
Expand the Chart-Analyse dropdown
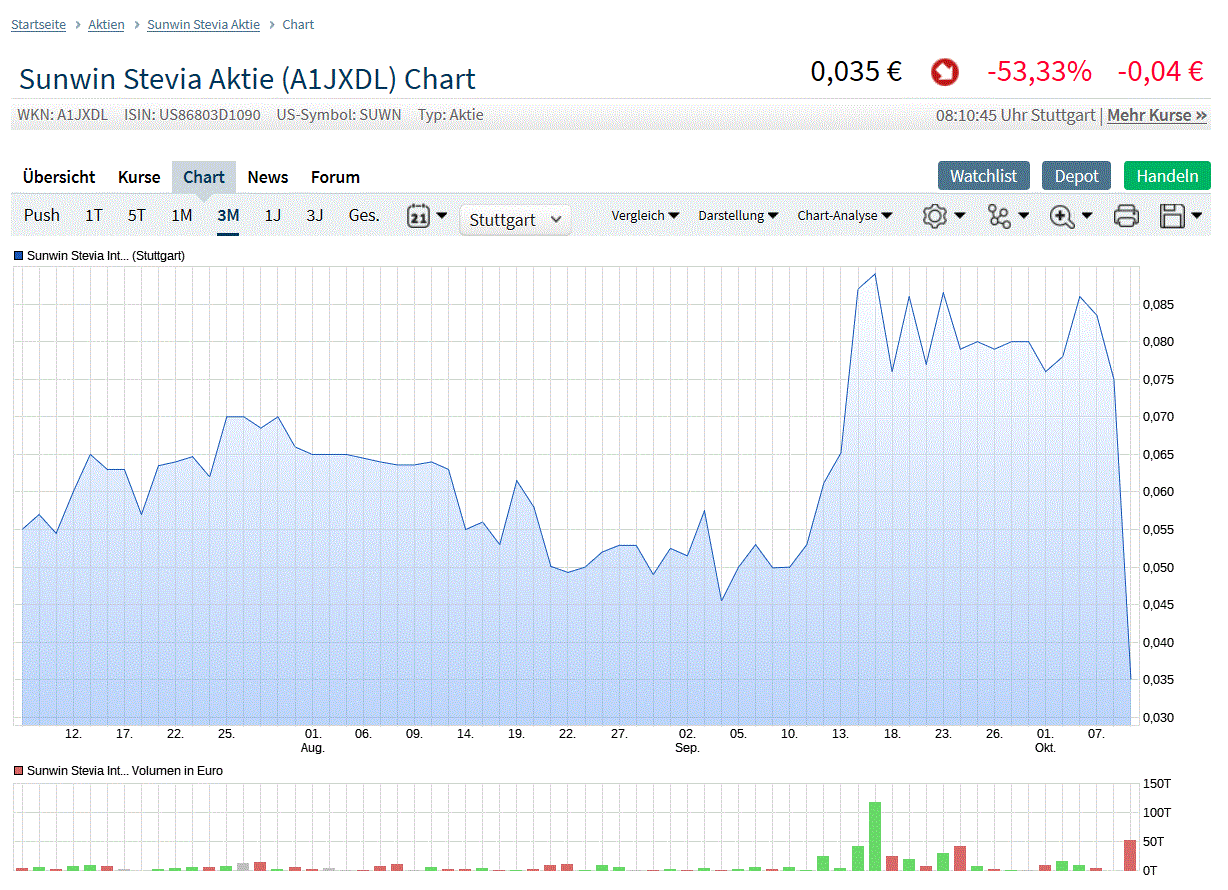pyautogui.click(x=844, y=215)
